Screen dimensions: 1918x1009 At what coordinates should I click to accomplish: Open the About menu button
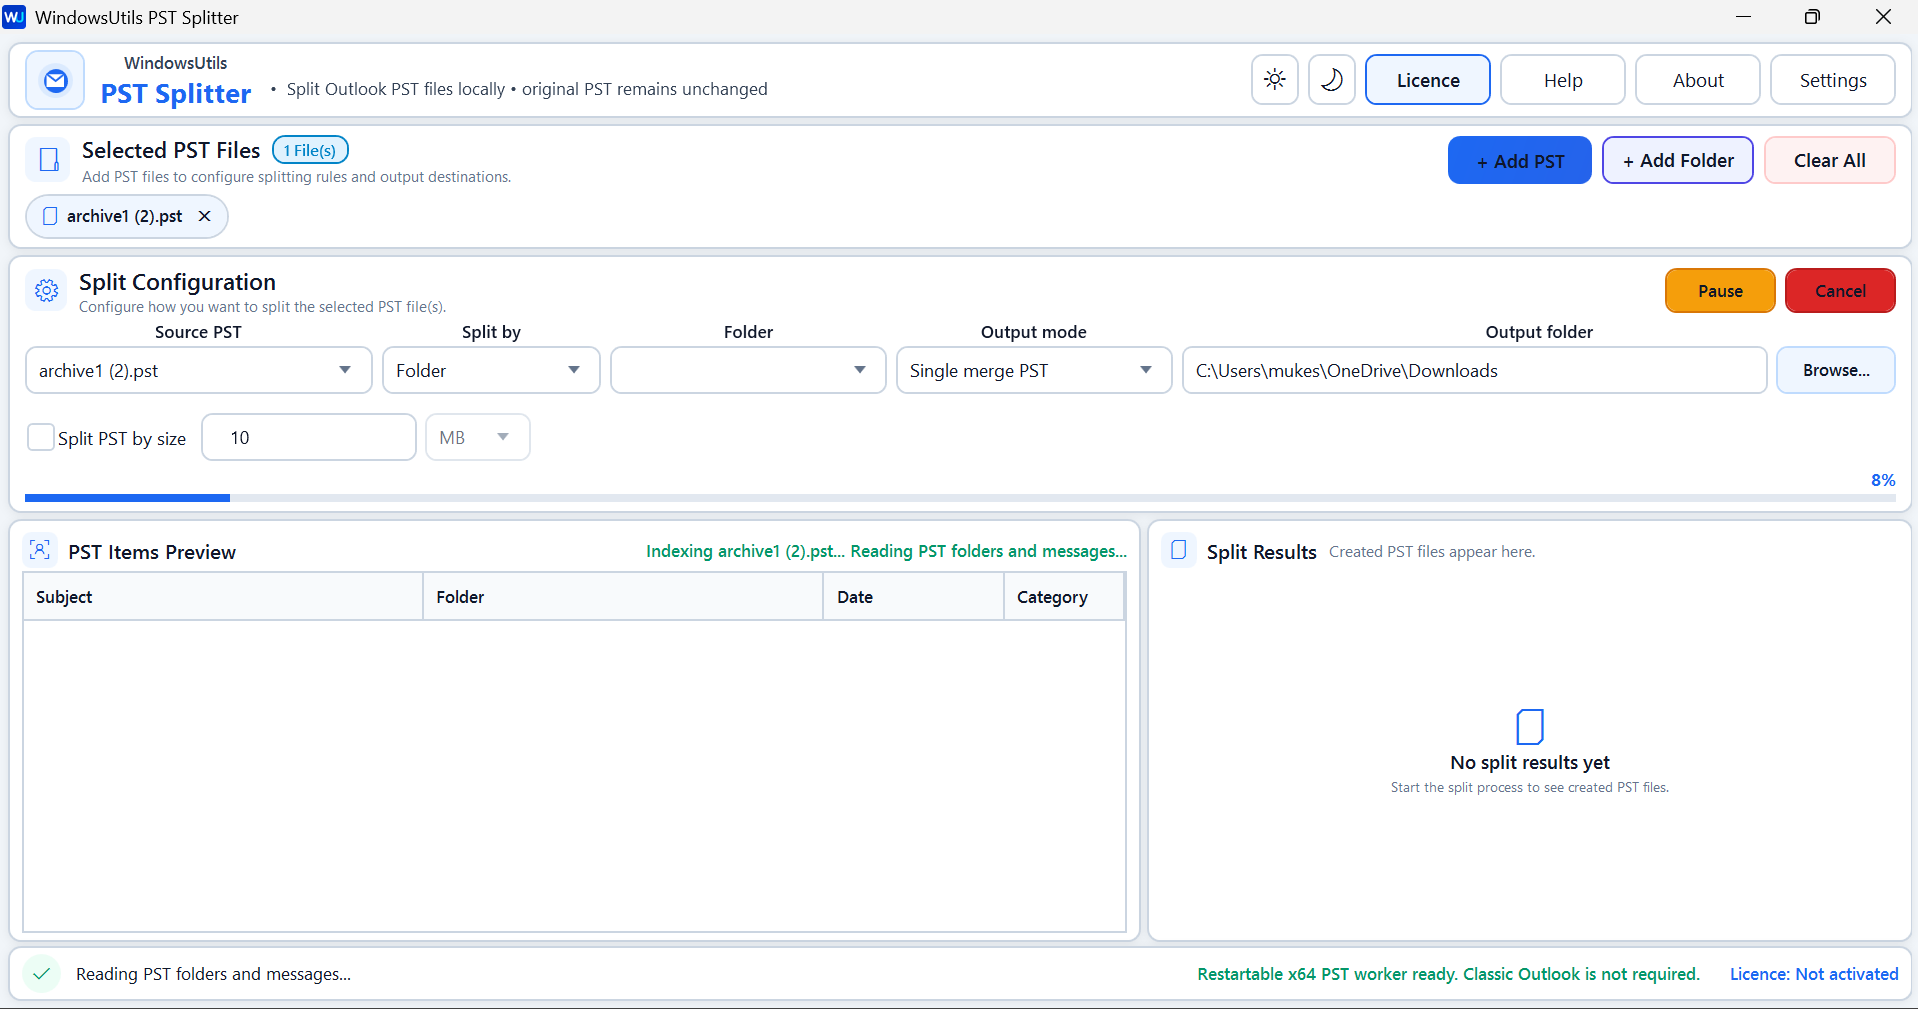tap(1698, 80)
